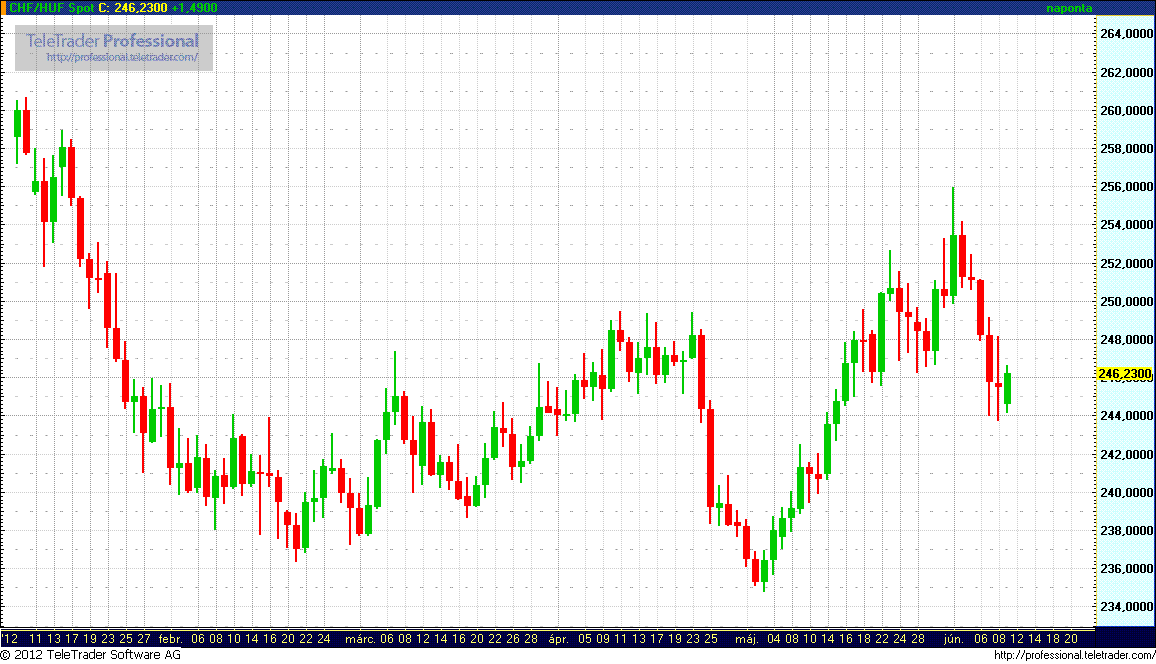1156x664 pixels.
Task: Click the 240,0000 price axis label
Action: pyautogui.click(x=1126, y=492)
